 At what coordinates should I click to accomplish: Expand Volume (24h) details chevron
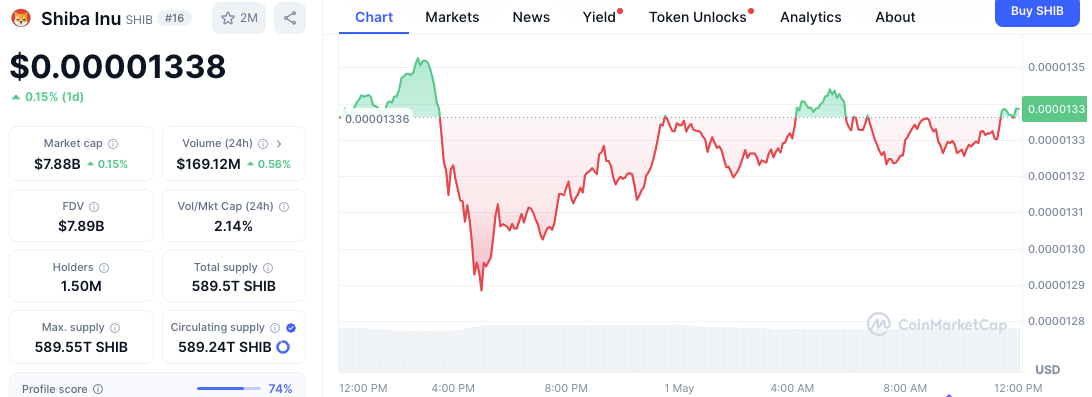click(279, 143)
